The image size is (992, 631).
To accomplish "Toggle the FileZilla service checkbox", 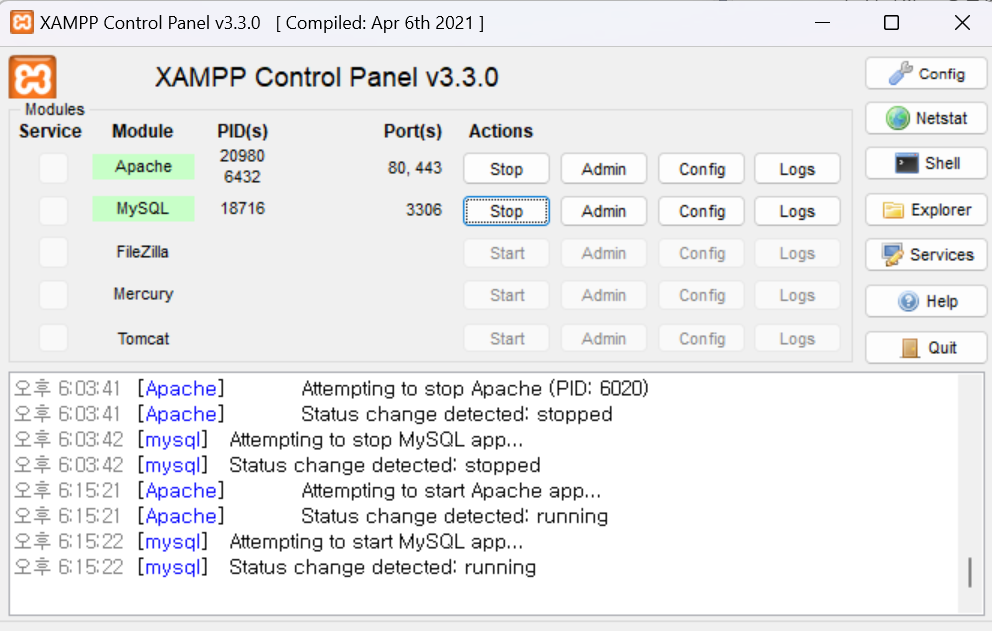I will point(53,253).
